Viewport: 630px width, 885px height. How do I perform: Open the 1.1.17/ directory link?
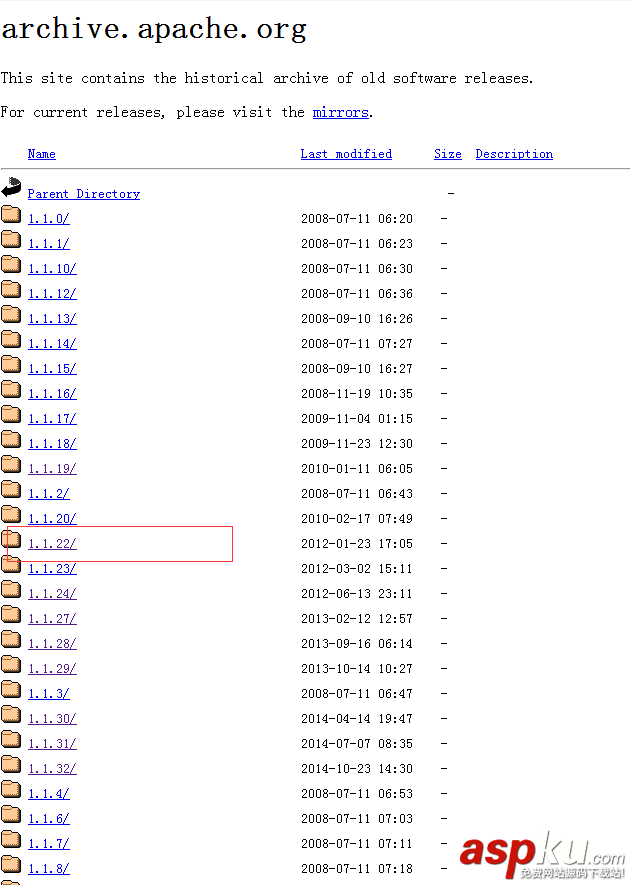point(52,419)
